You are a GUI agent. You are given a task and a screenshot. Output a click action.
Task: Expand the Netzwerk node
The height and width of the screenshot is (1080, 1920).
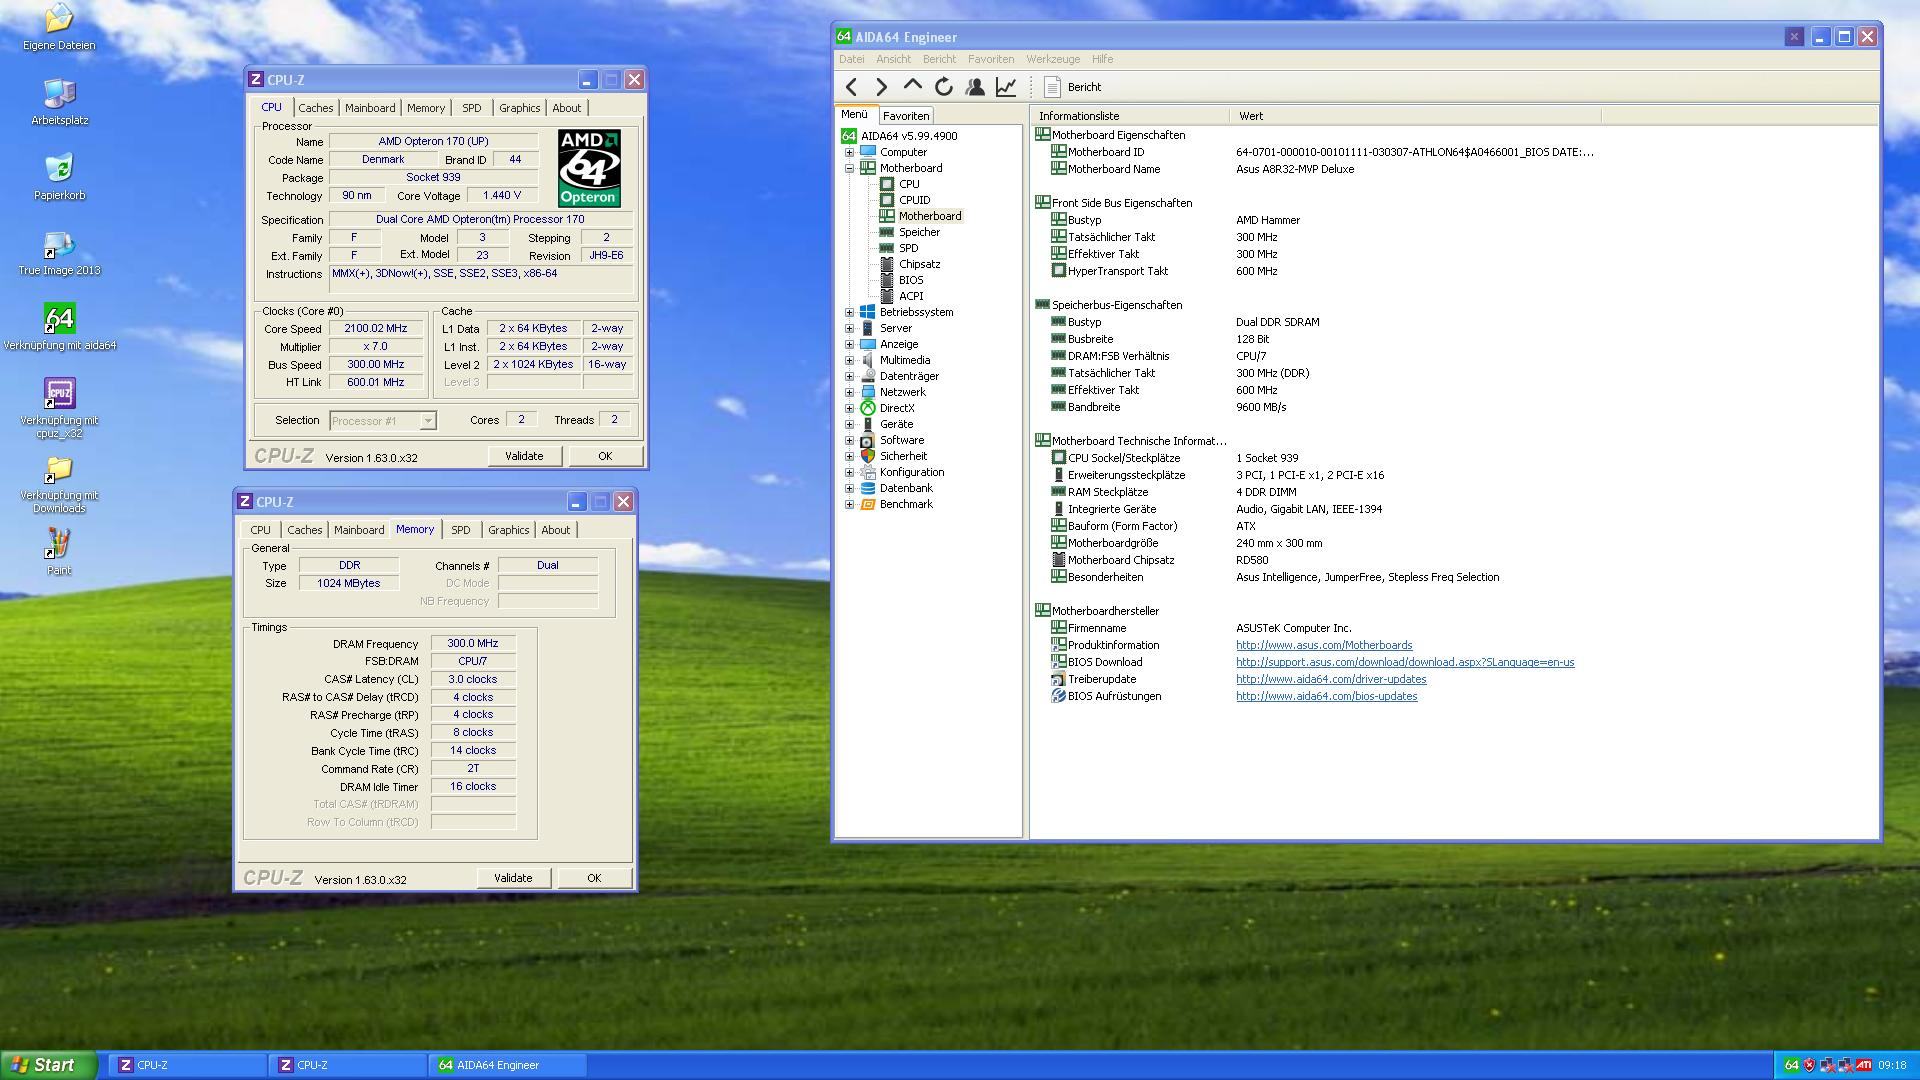(849, 392)
